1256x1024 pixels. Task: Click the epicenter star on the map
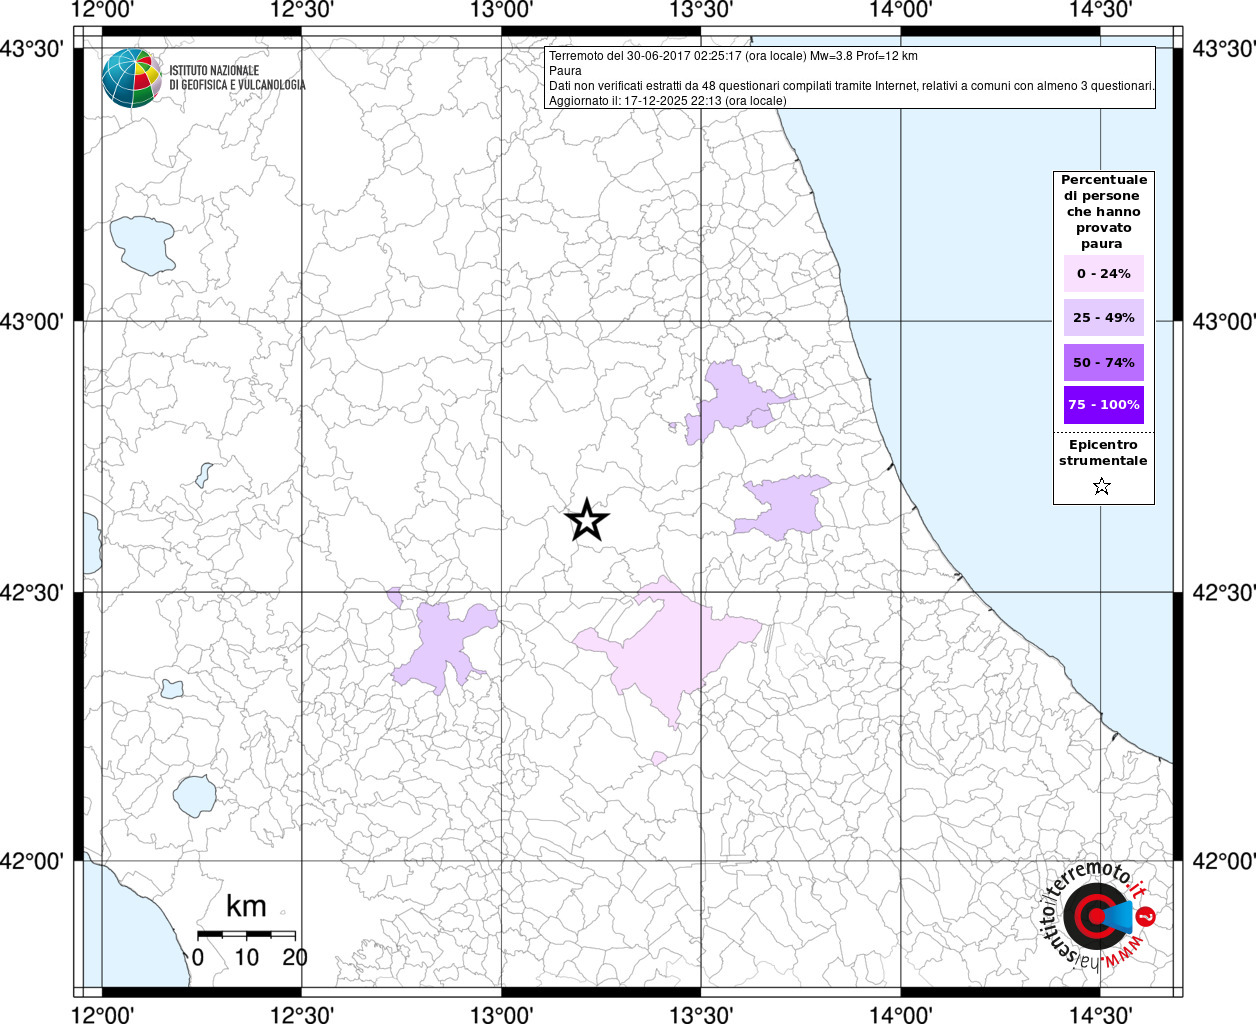(x=587, y=520)
